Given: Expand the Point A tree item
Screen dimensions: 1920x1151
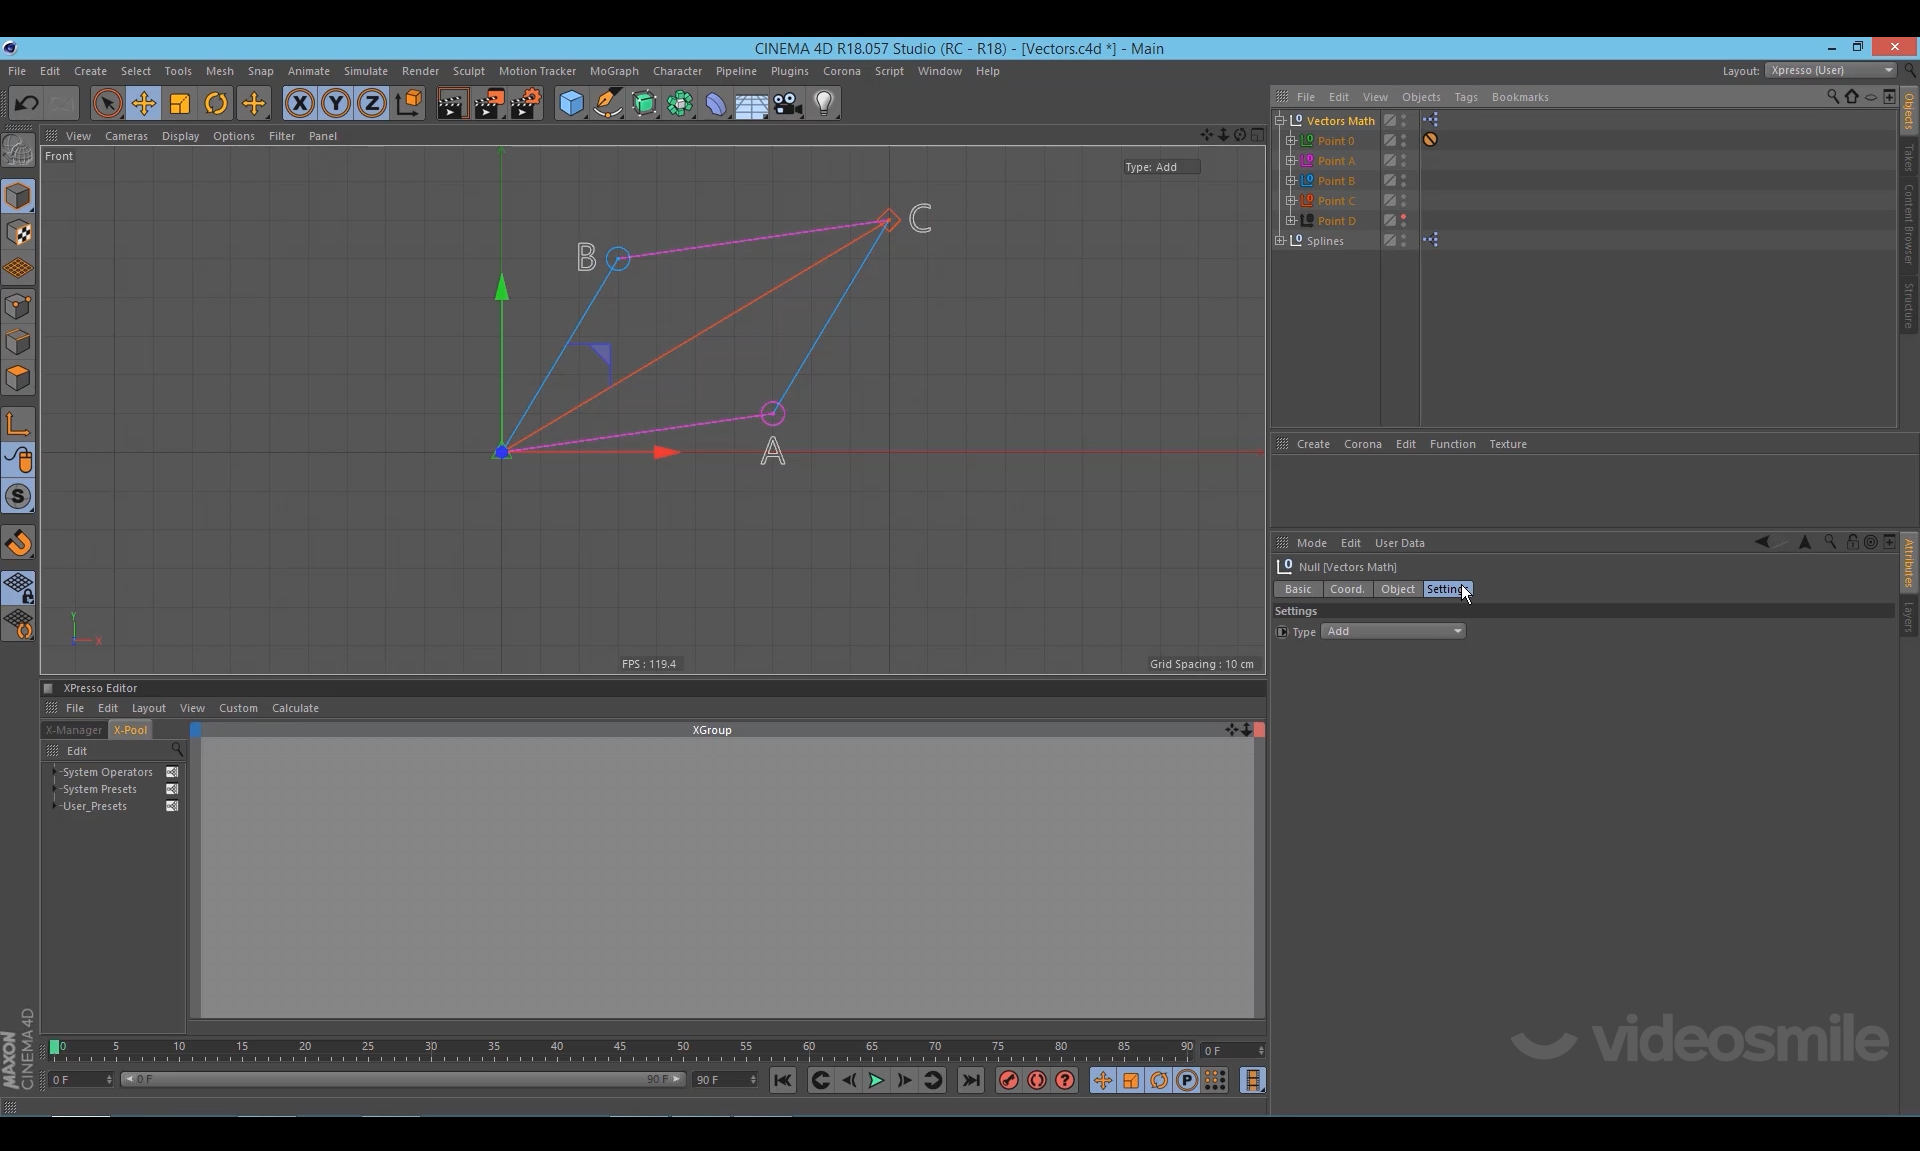Looking at the screenshot, I should click(x=1291, y=161).
